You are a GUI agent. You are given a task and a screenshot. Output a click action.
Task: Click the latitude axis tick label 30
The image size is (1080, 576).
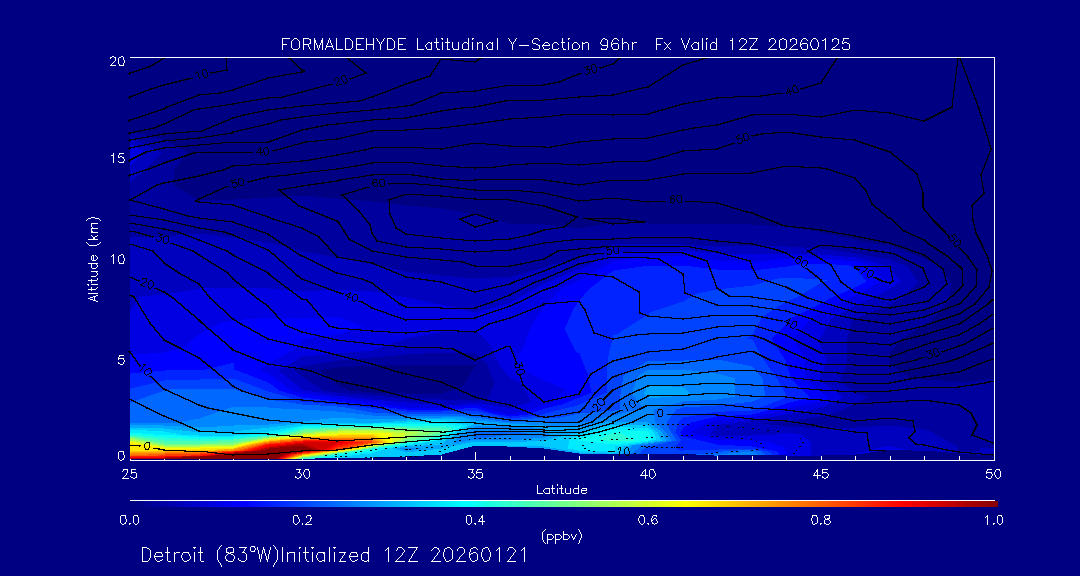[x=302, y=474]
